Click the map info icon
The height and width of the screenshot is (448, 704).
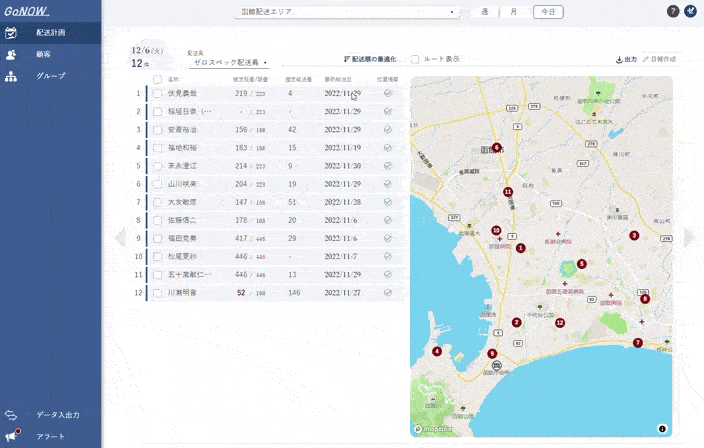point(662,428)
